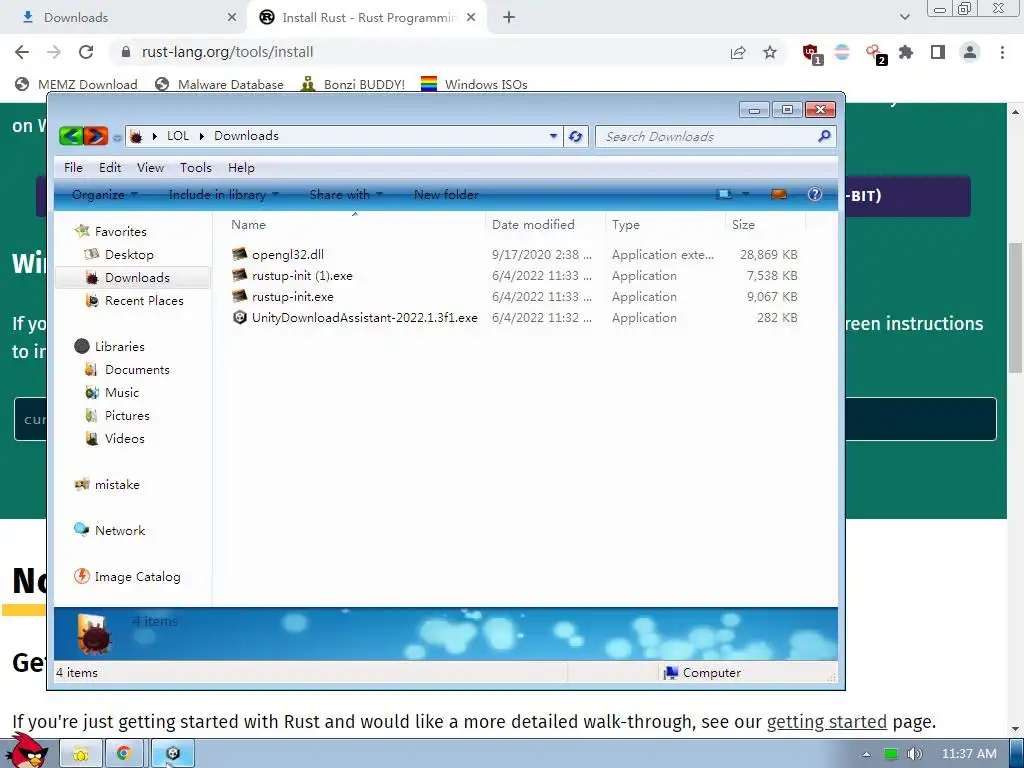Select opengl32.dll file icon
The width and height of the screenshot is (1024, 768).
pos(240,254)
